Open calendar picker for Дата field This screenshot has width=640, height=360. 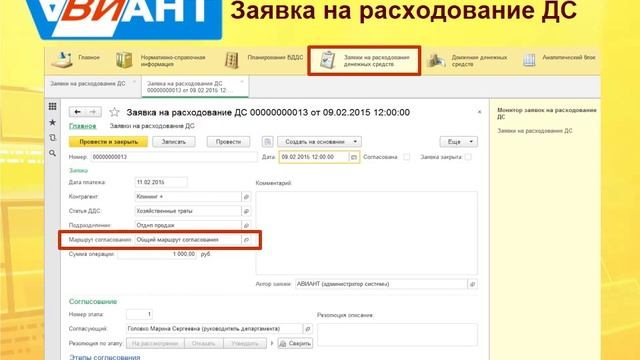pyautogui.click(x=354, y=157)
